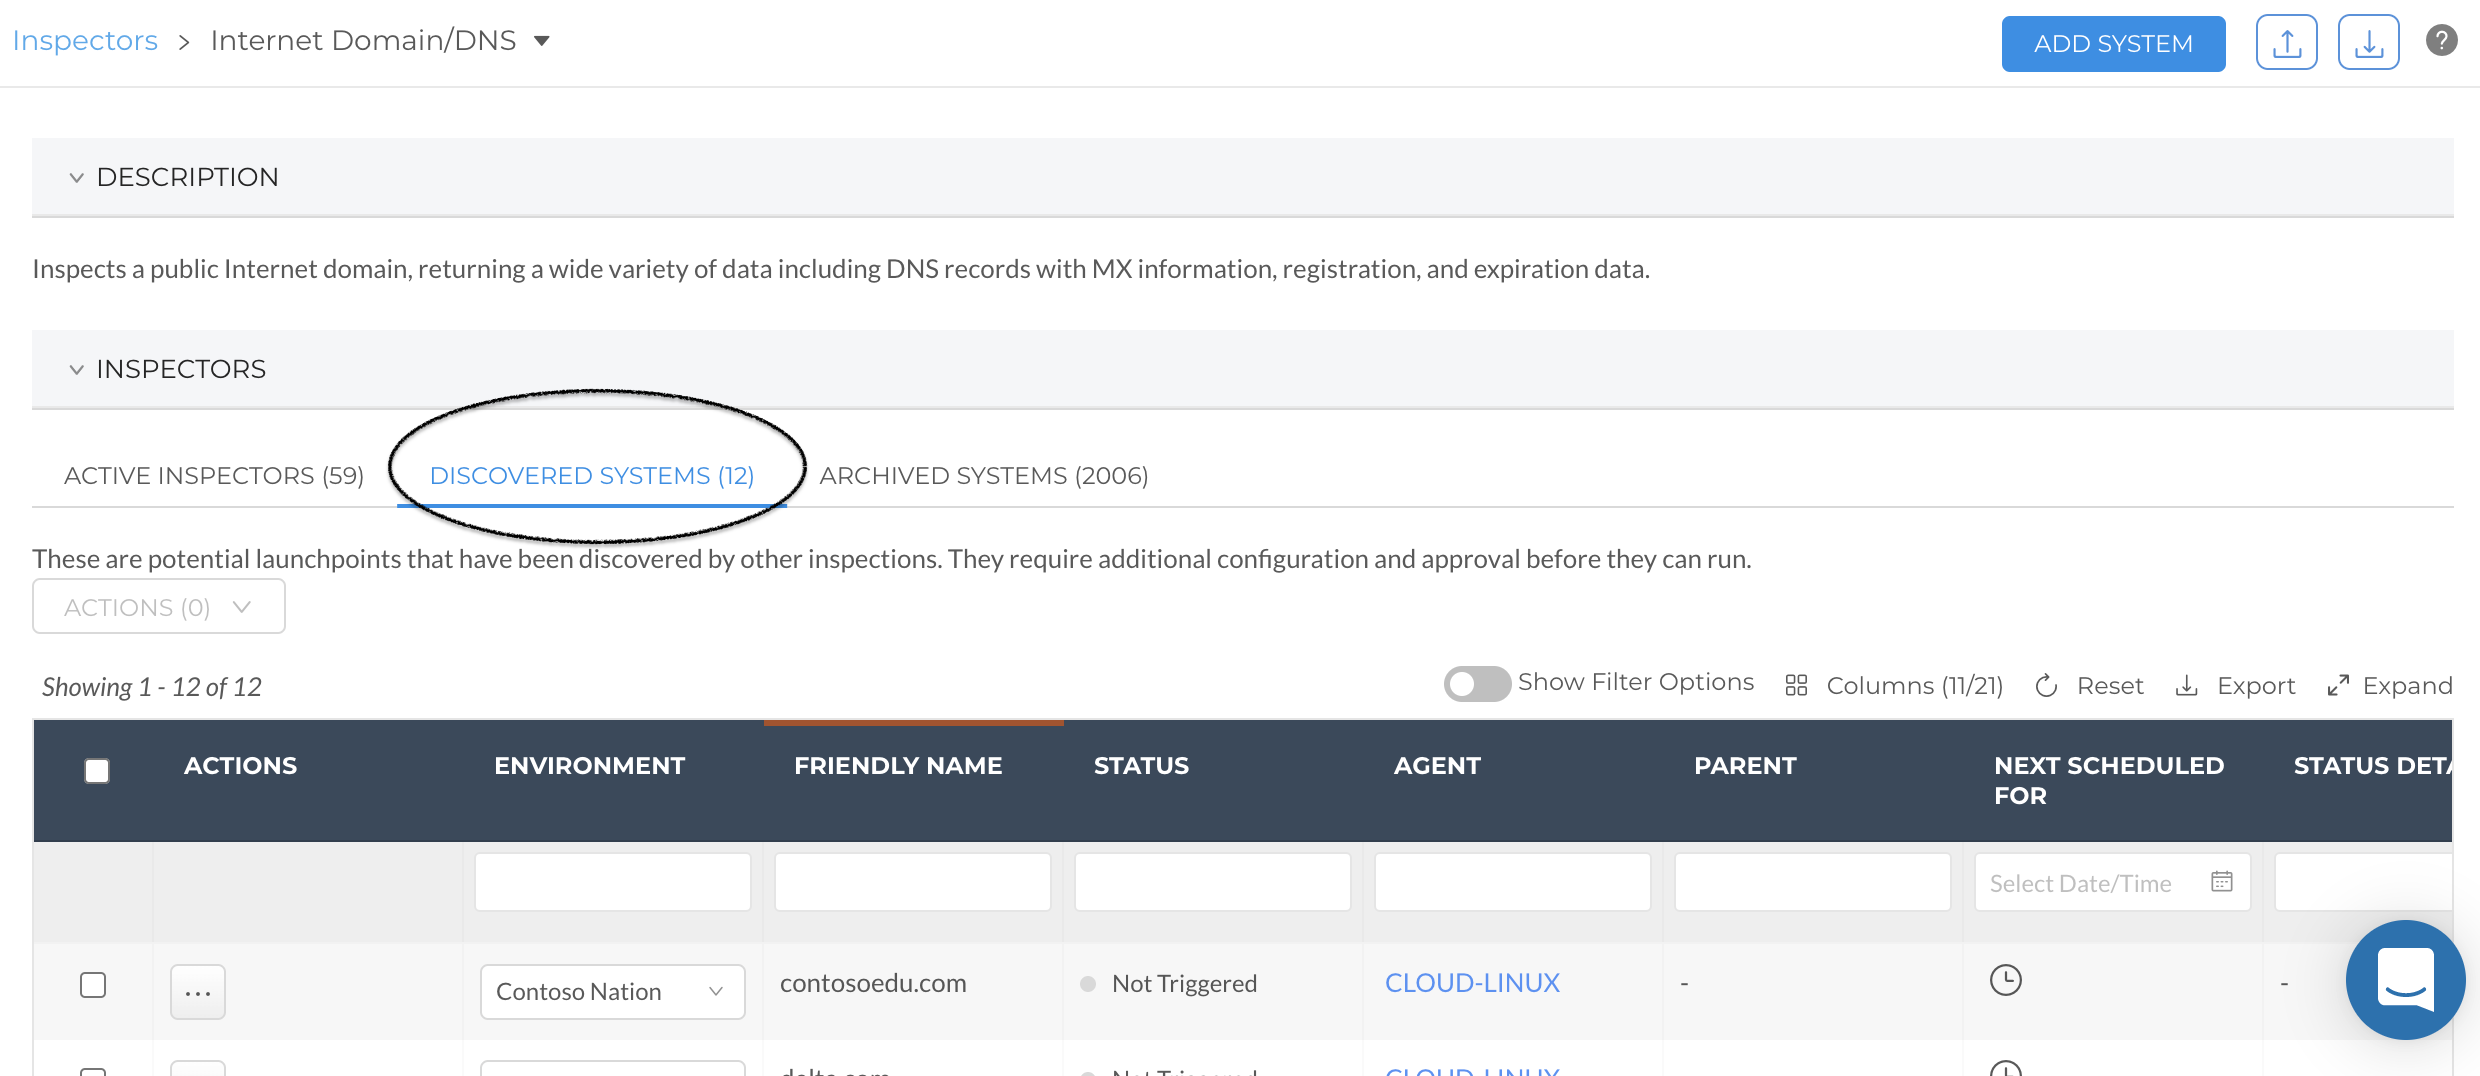Sort by ENVIRONMENT column header
This screenshot has width=2480, height=1076.
click(589, 765)
